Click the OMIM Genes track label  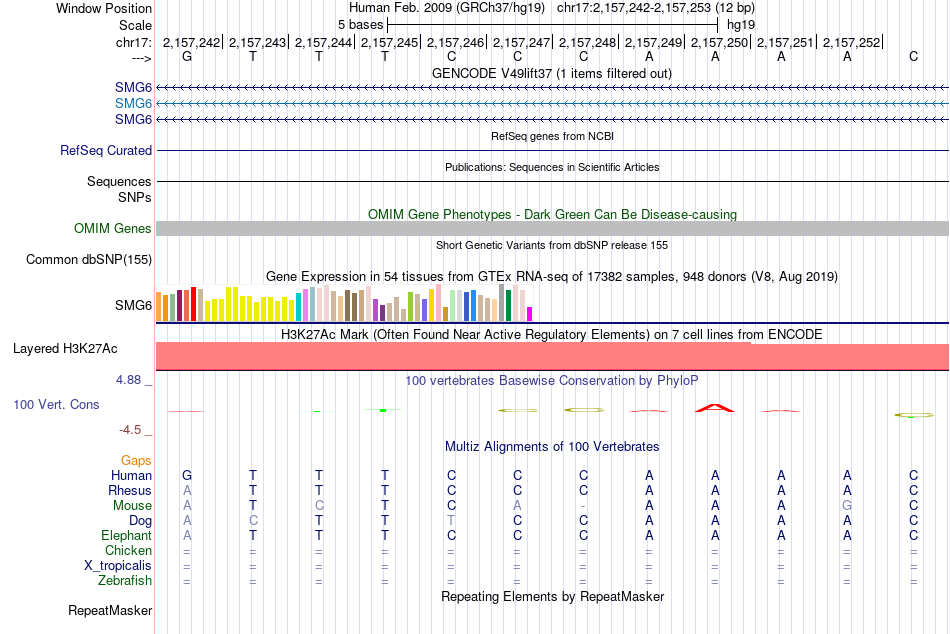coord(113,229)
